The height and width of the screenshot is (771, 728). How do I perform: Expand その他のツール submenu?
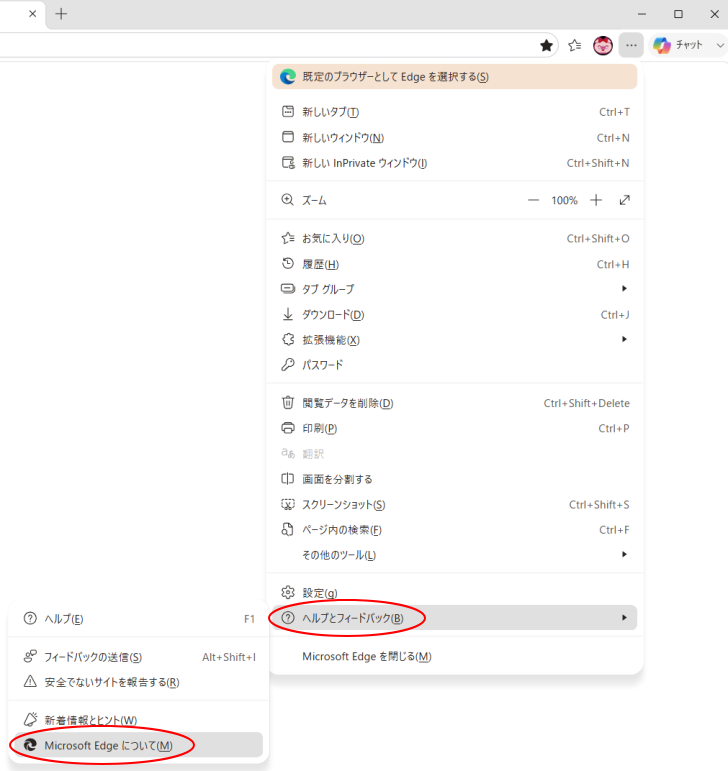point(454,555)
